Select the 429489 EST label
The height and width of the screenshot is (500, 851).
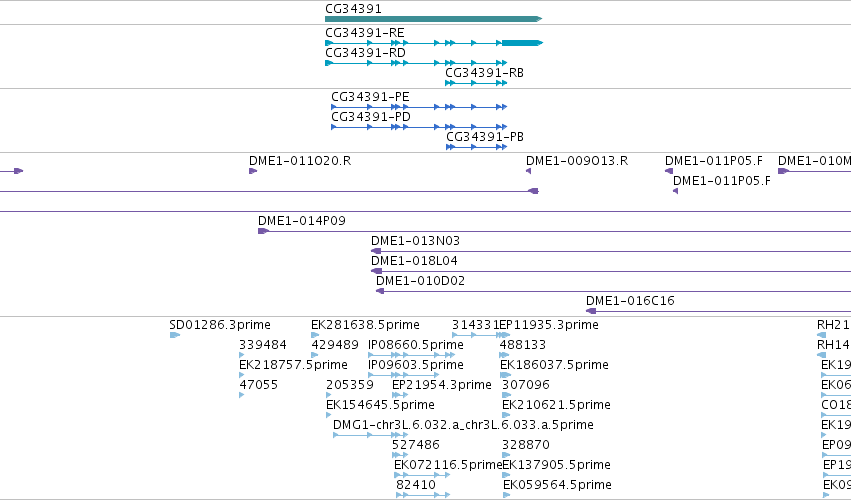pos(335,345)
